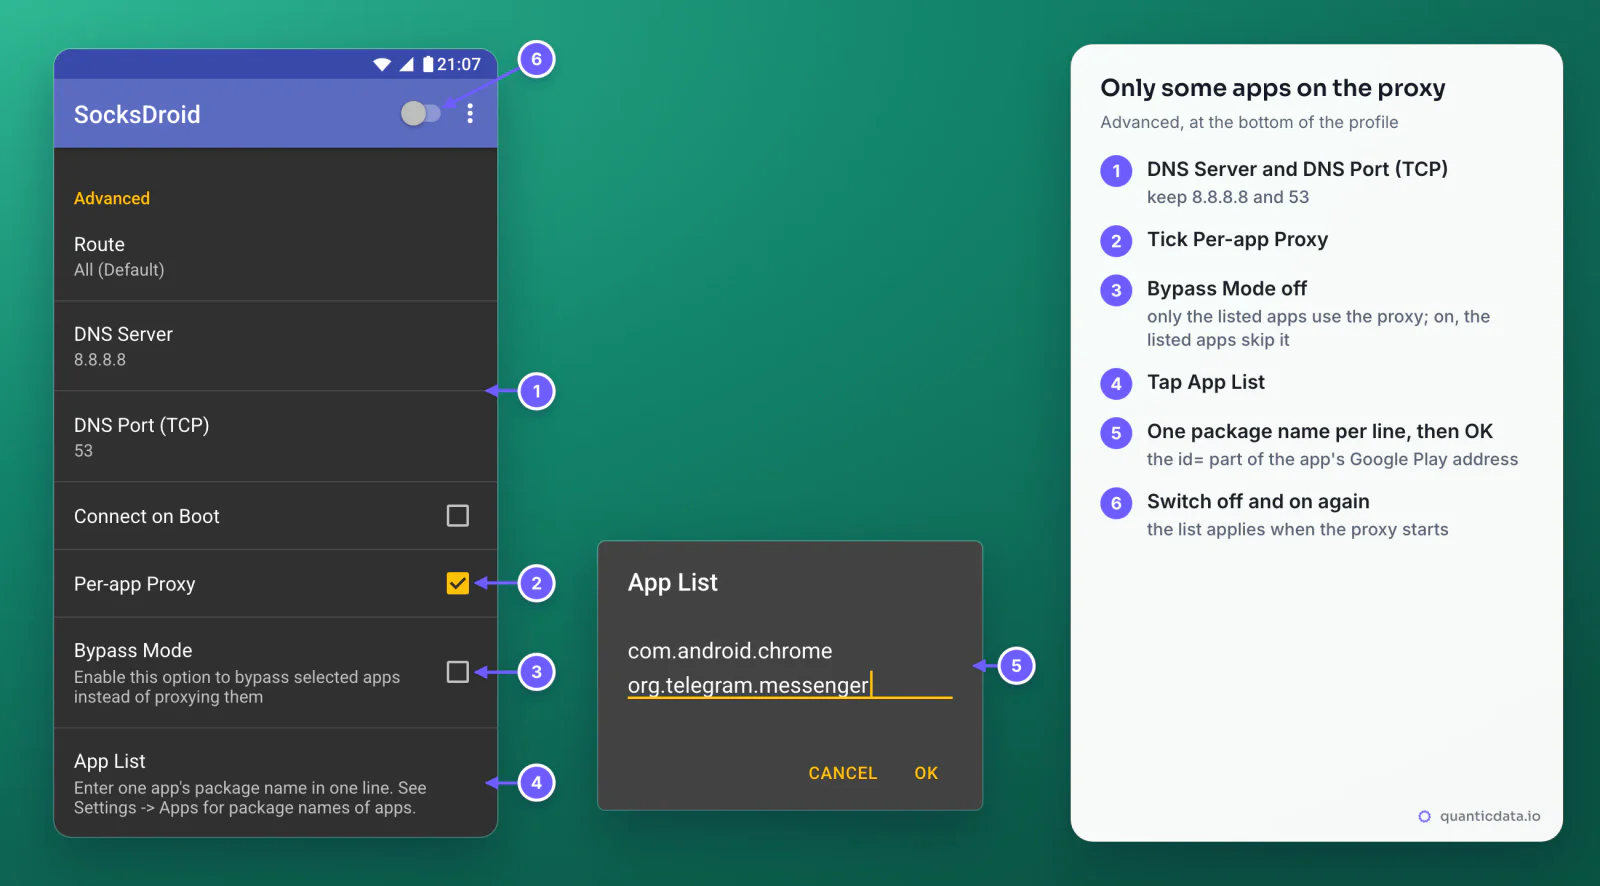Image resolution: width=1600 pixels, height=886 pixels.
Task: Tick the Bypass Mode checkbox
Action: click(x=457, y=672)
